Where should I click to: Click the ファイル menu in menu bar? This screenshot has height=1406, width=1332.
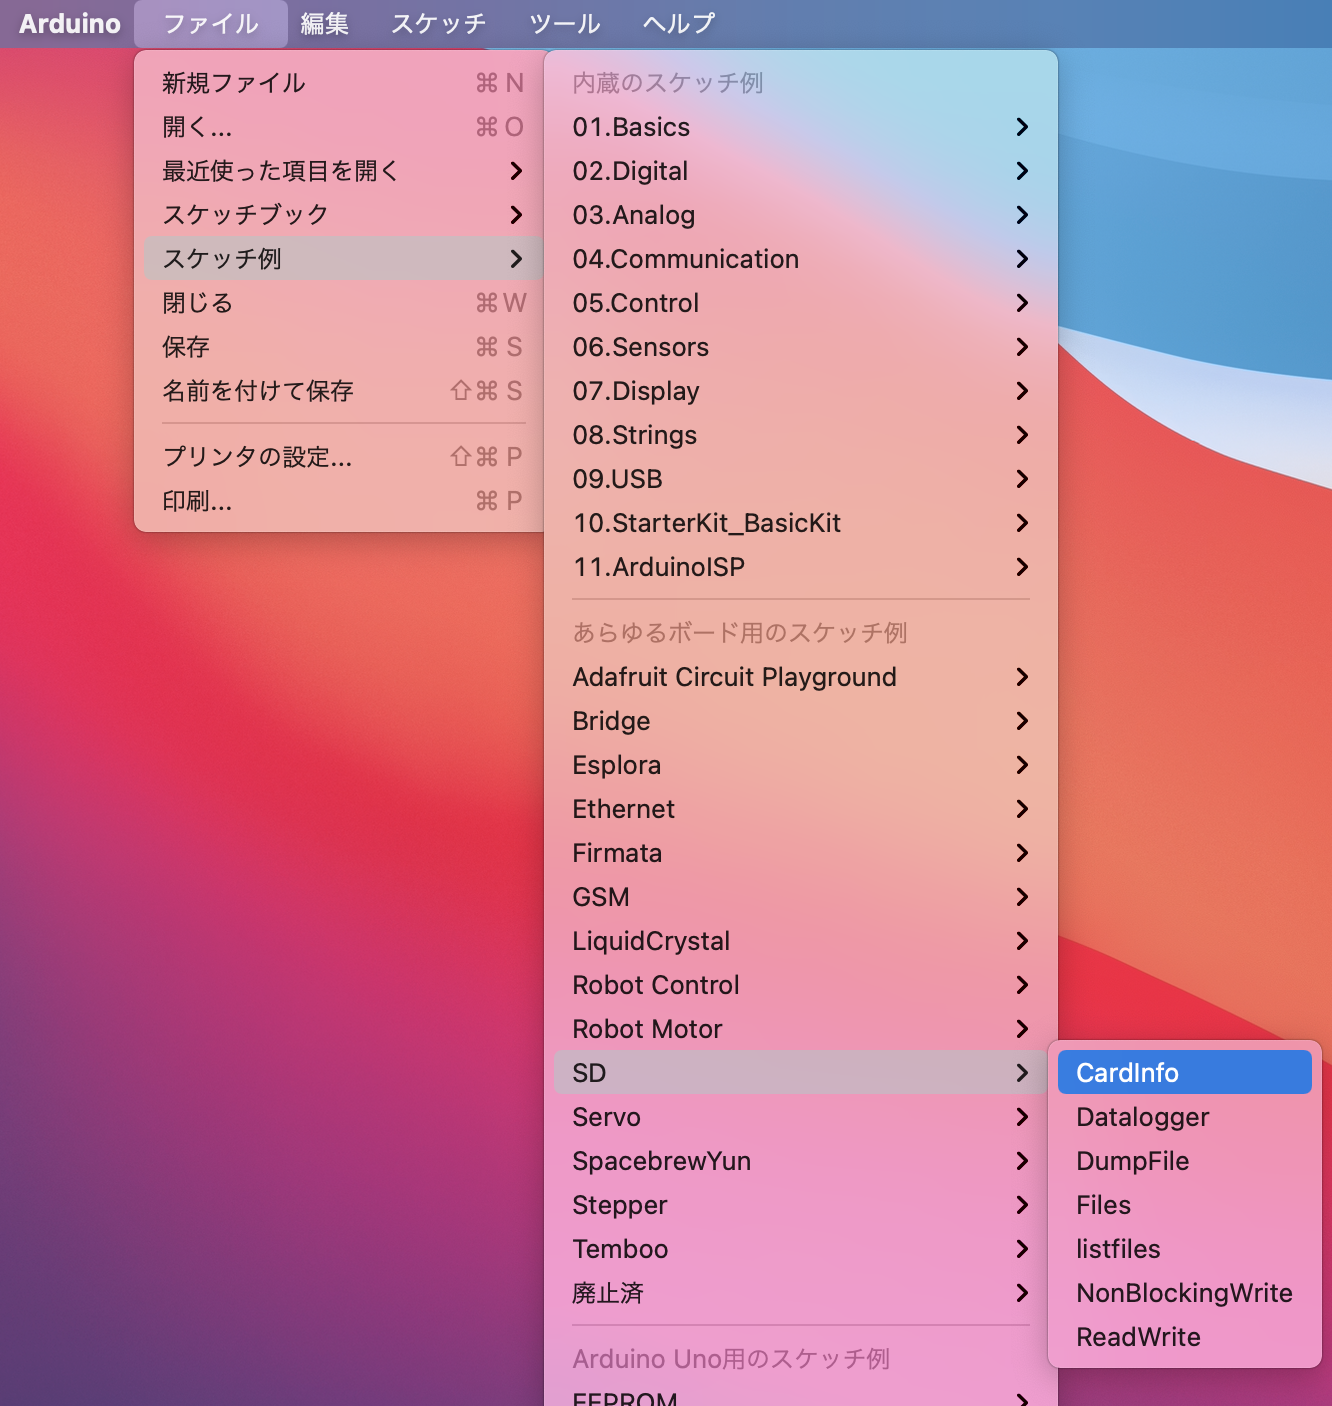(x=211, y=23)
